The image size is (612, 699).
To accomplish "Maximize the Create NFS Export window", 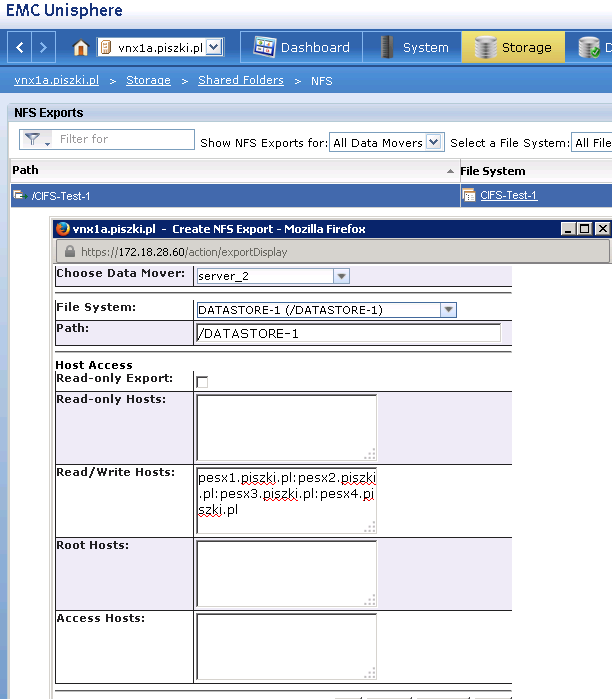I will (584, 229).
